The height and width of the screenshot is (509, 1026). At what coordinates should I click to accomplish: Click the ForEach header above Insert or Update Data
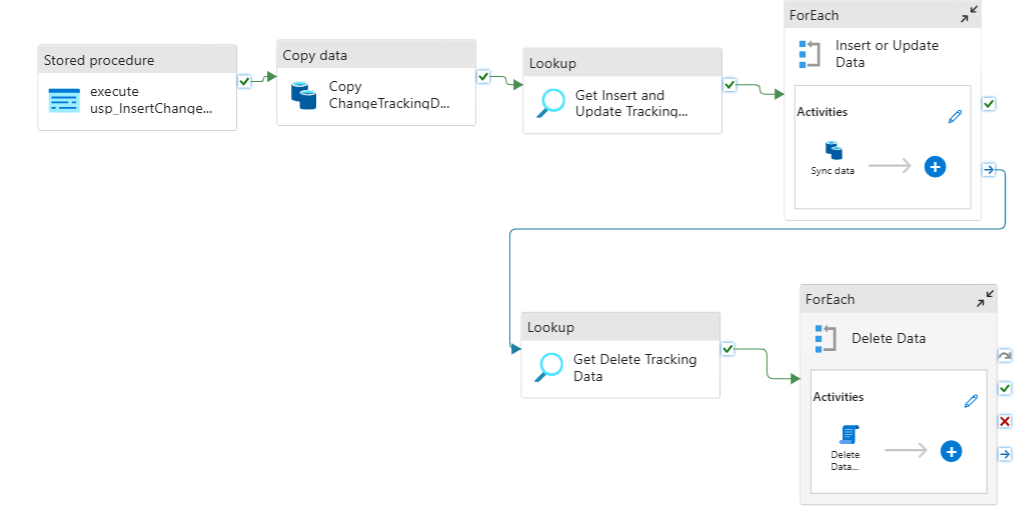[x=883, y=14]
